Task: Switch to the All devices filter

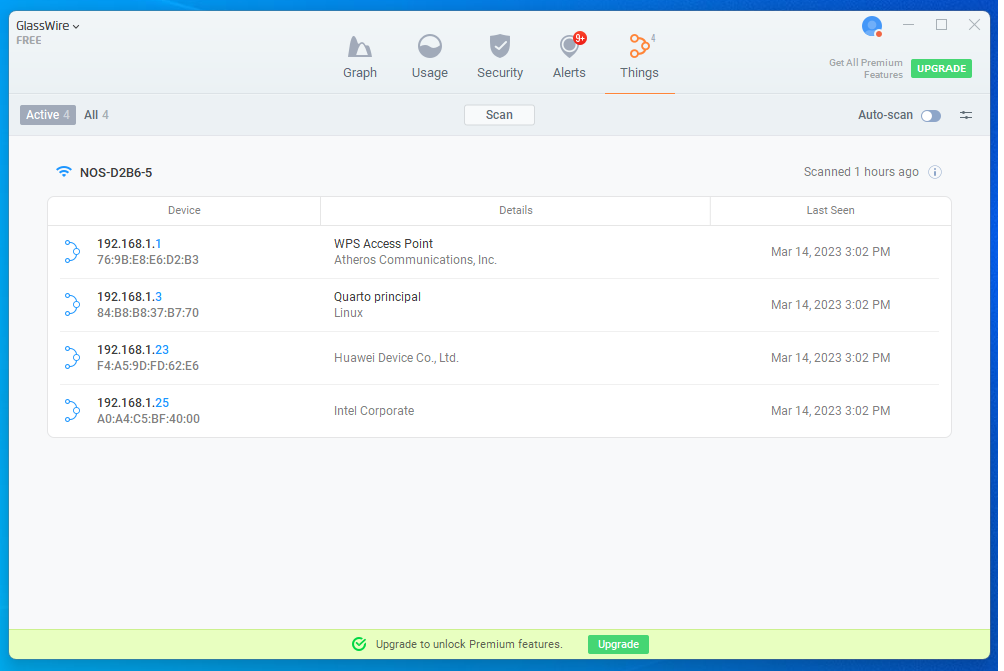Action: (x=96, y=115)
